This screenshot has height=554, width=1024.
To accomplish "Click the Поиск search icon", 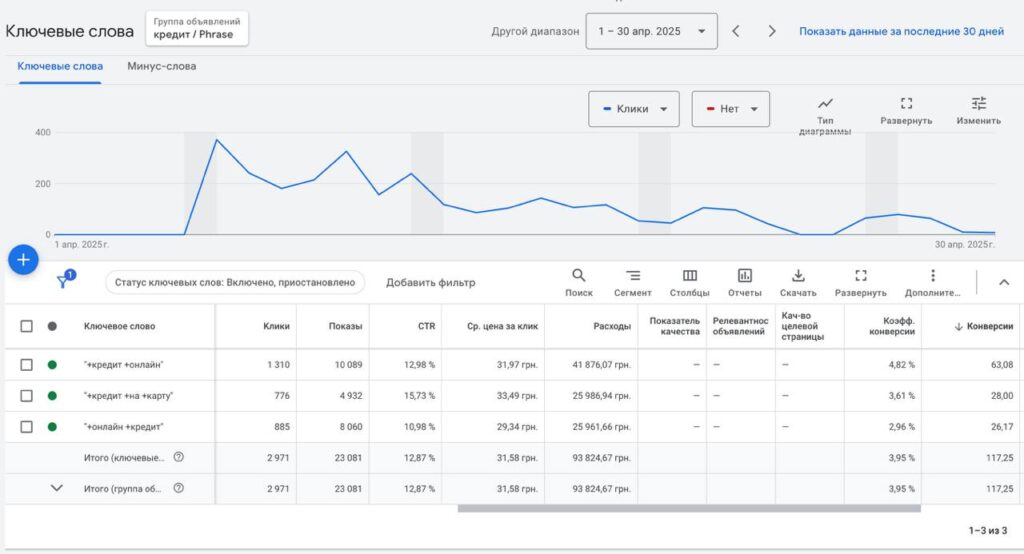I will coord(579,276).
